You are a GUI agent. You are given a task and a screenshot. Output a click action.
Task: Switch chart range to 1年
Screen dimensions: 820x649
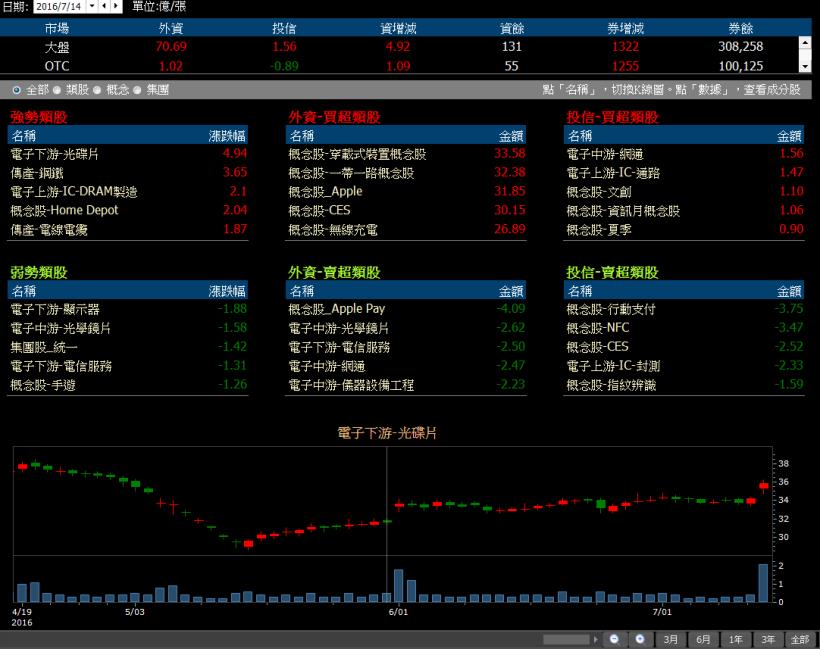coord(735,639)
